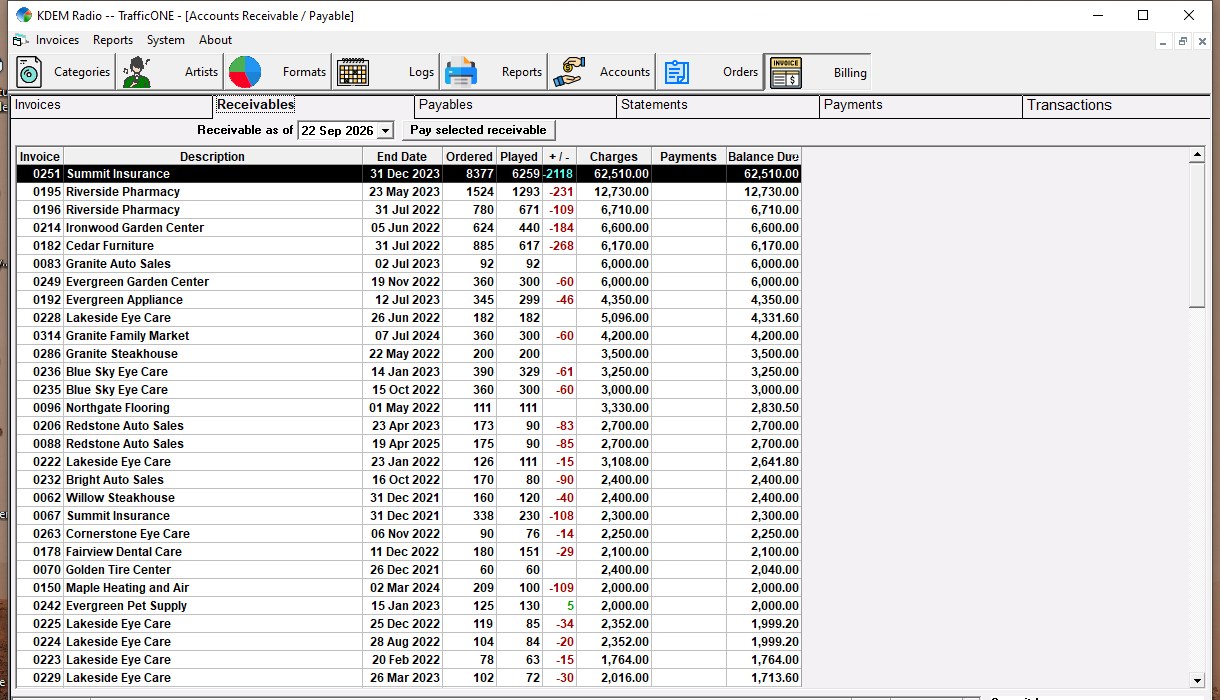Sort by the Payments column header

[x=688, y=156]
